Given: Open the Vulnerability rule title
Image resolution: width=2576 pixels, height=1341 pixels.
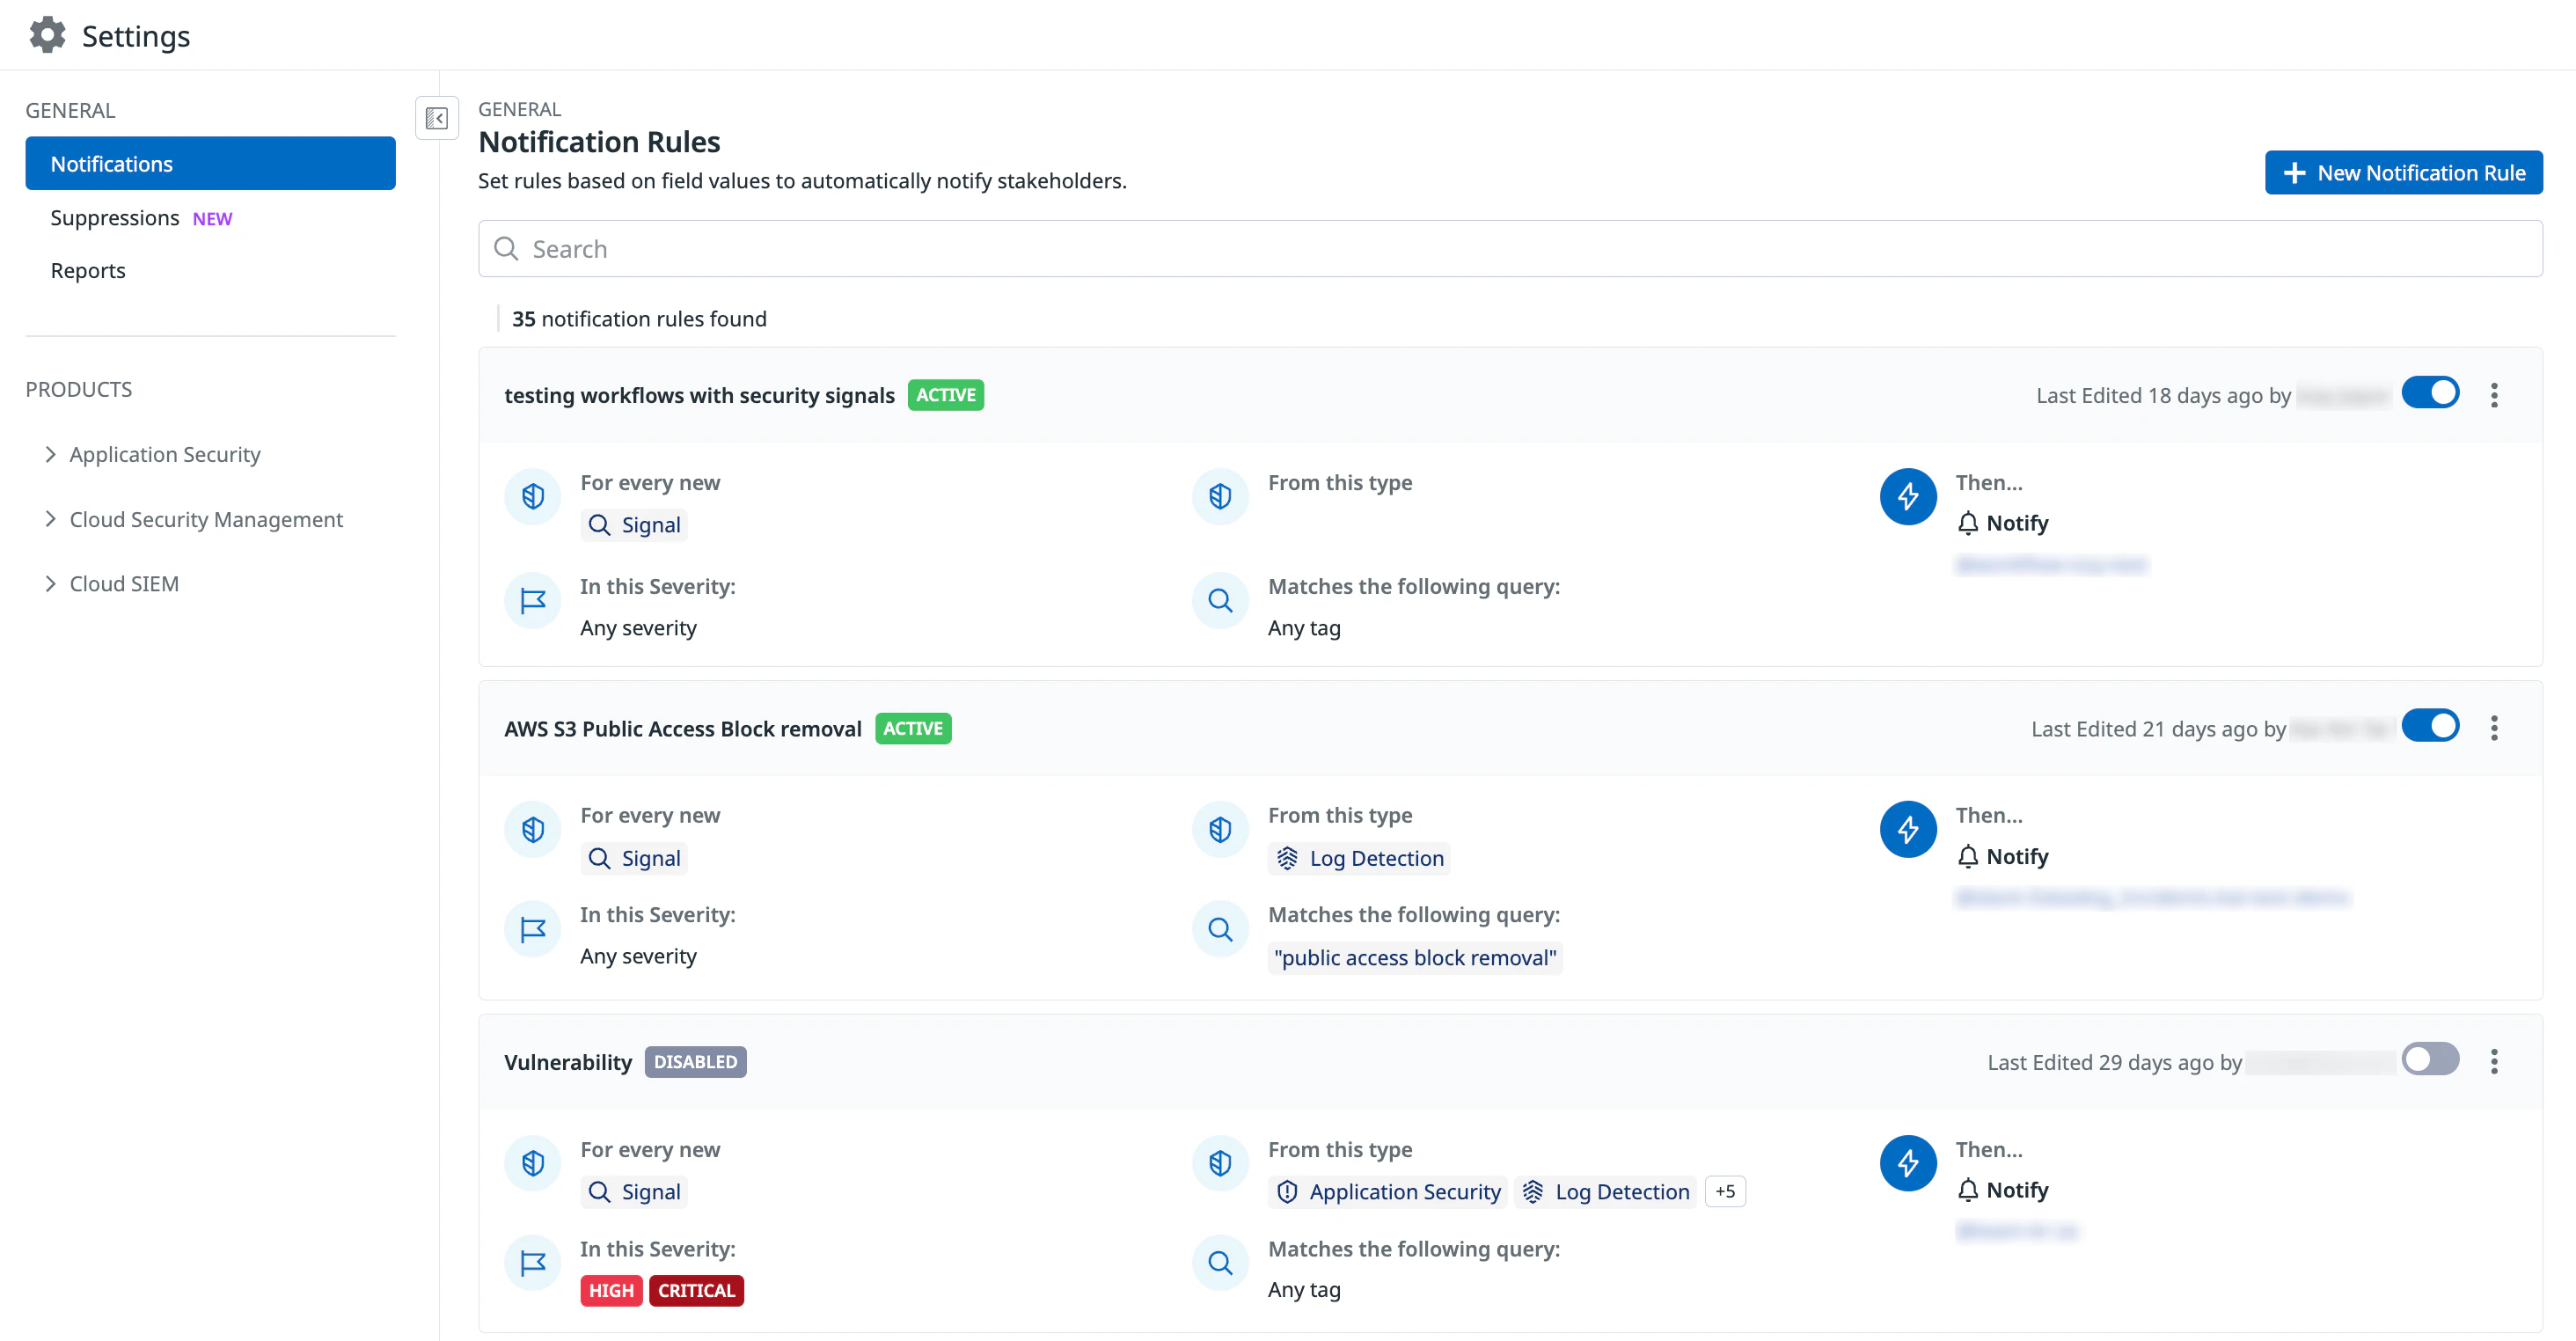Looking at the screenshot, I should pyautogui.click(x=567, y=1062).
